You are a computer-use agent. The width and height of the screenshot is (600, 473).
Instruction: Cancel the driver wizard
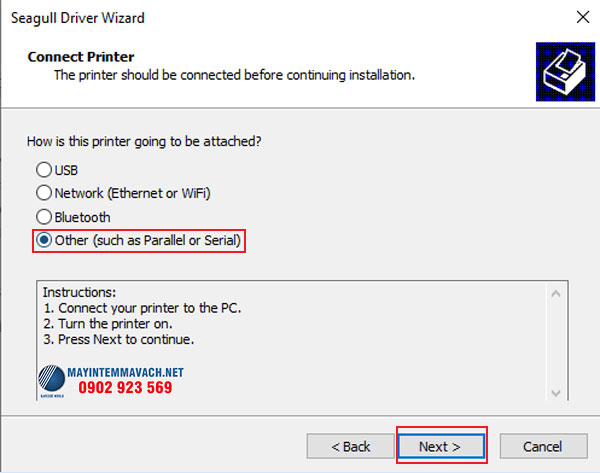tap(542, 446)
